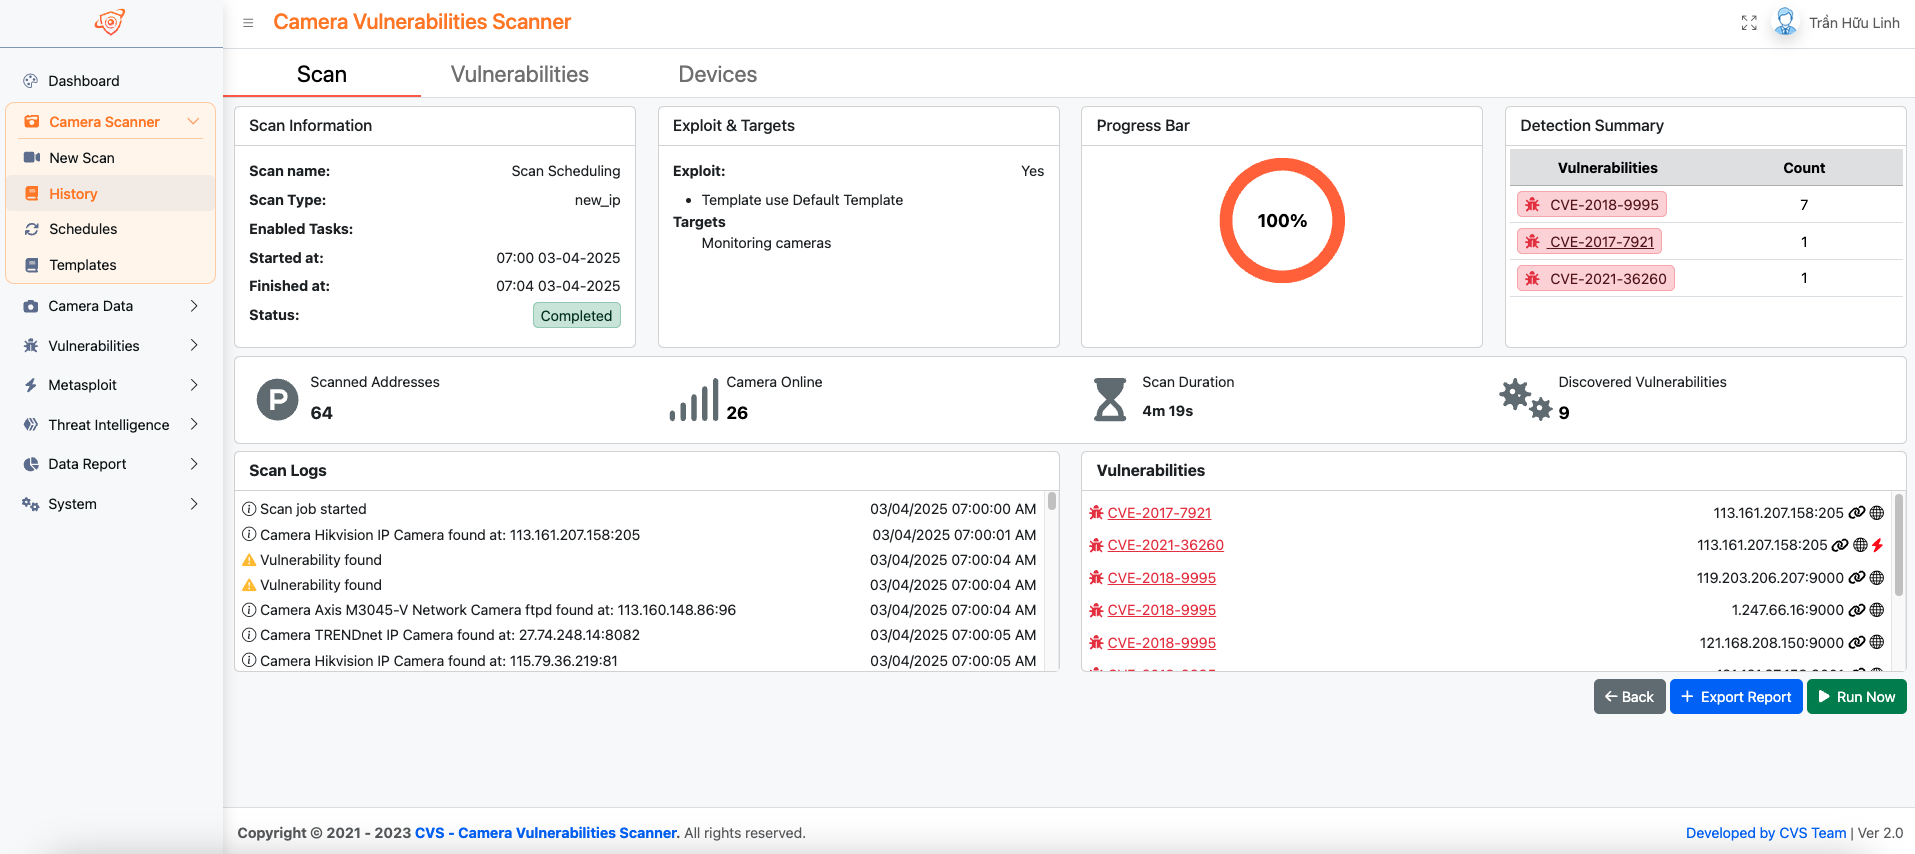This screenshot has height=854, width=1915.
Task: Open the CVS - Camera Vulnerabilities Scanner footer link
Action: pyautogui.click(x=547, y=833)
